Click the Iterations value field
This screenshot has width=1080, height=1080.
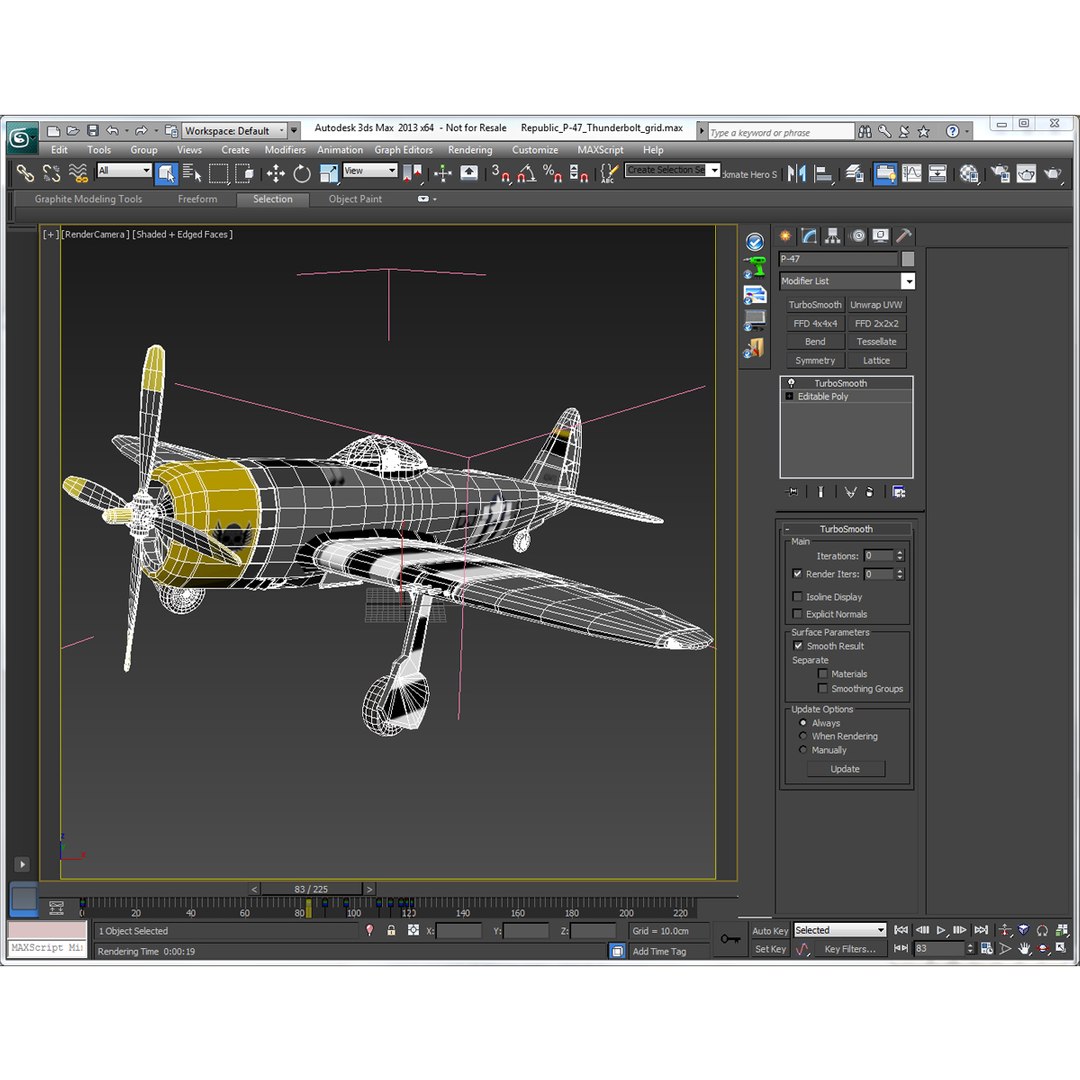(879, 555)
